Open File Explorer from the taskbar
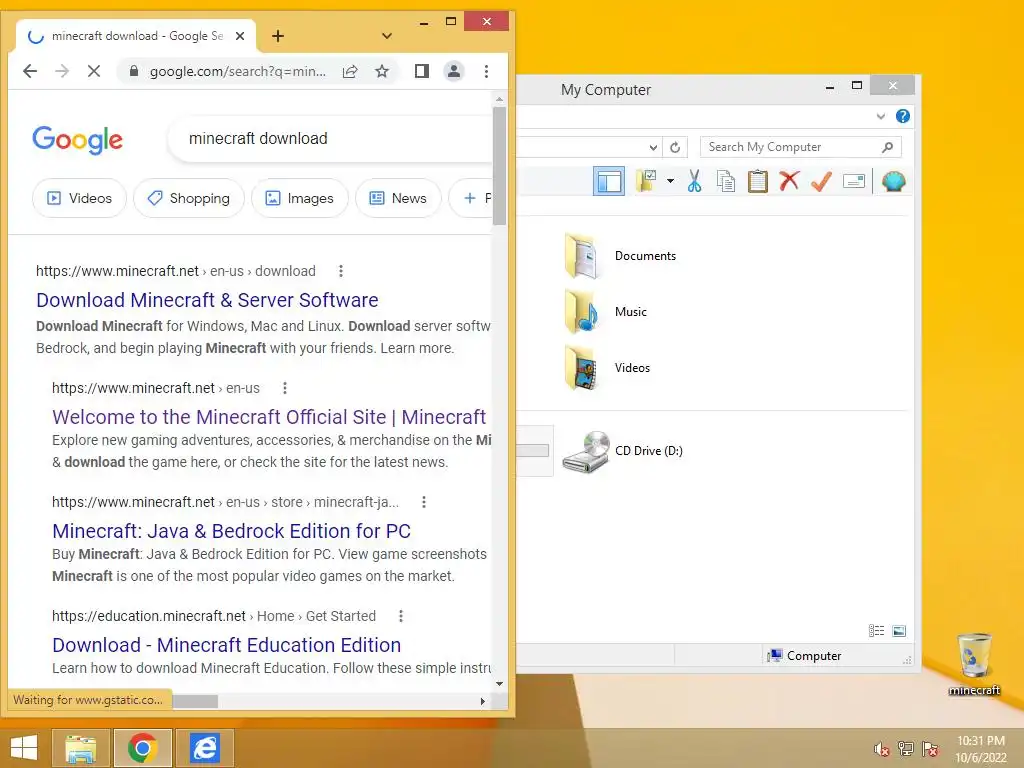Image resolution: width=1024 pixels, height=768 pixels. point(81,748)
